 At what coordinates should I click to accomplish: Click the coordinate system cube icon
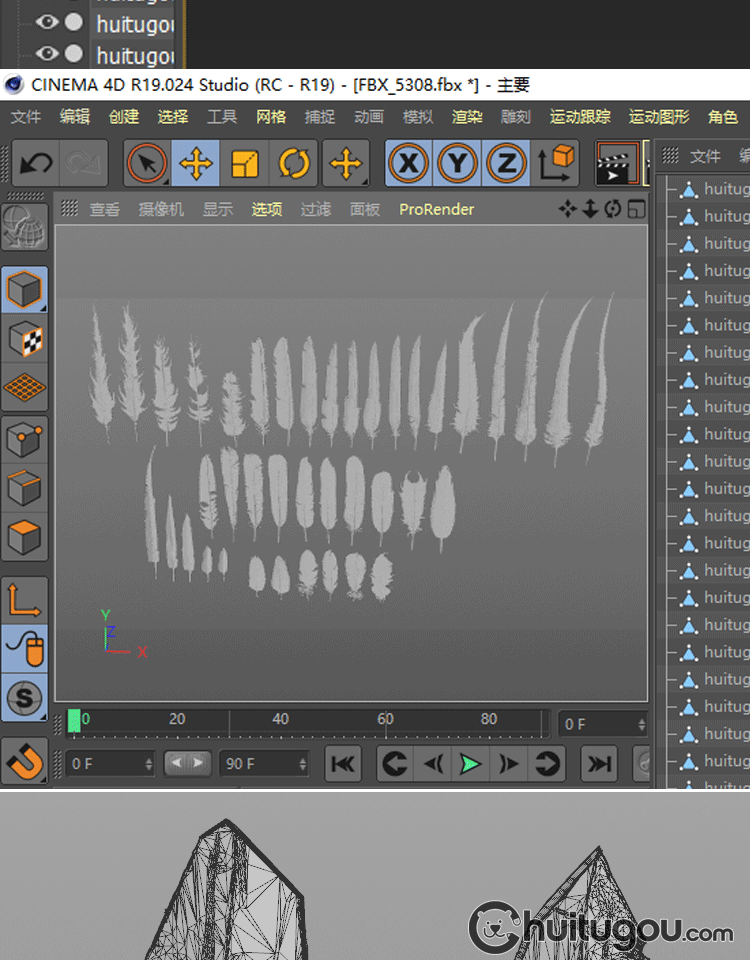(557, 163)
